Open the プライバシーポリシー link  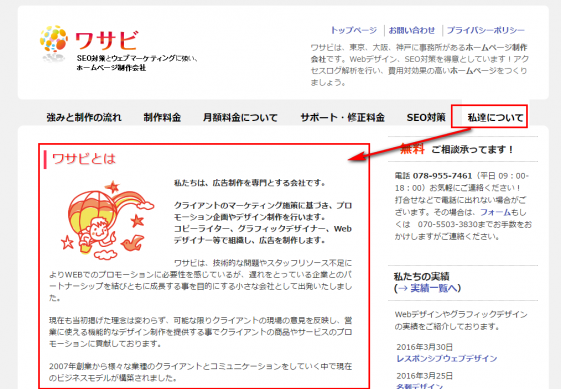(x=486, y=30)
